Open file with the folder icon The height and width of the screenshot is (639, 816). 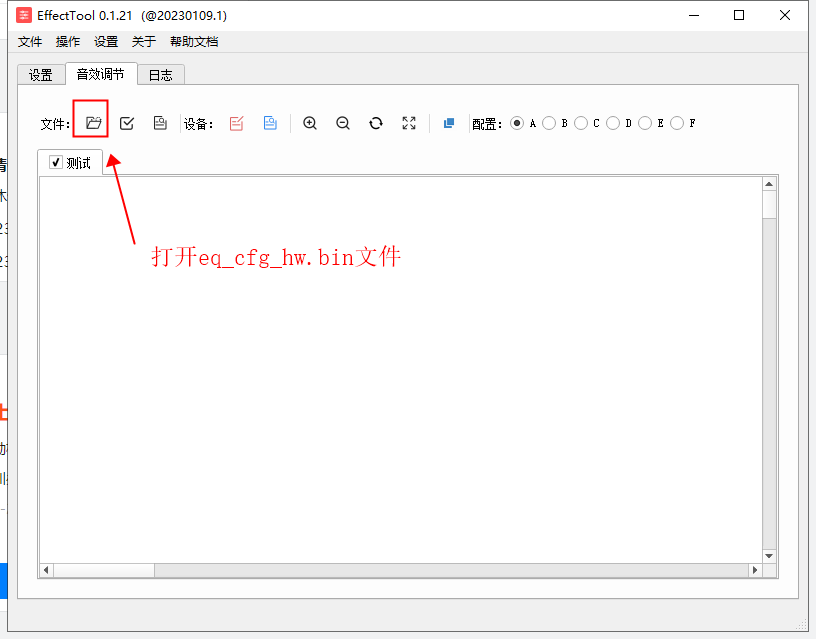tap(93, 123)
